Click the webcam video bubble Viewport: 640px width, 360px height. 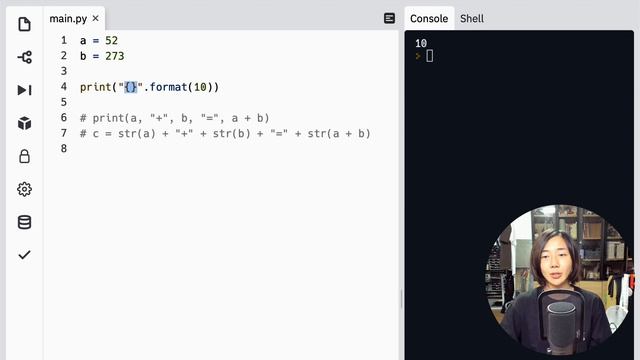pos(560,280)
